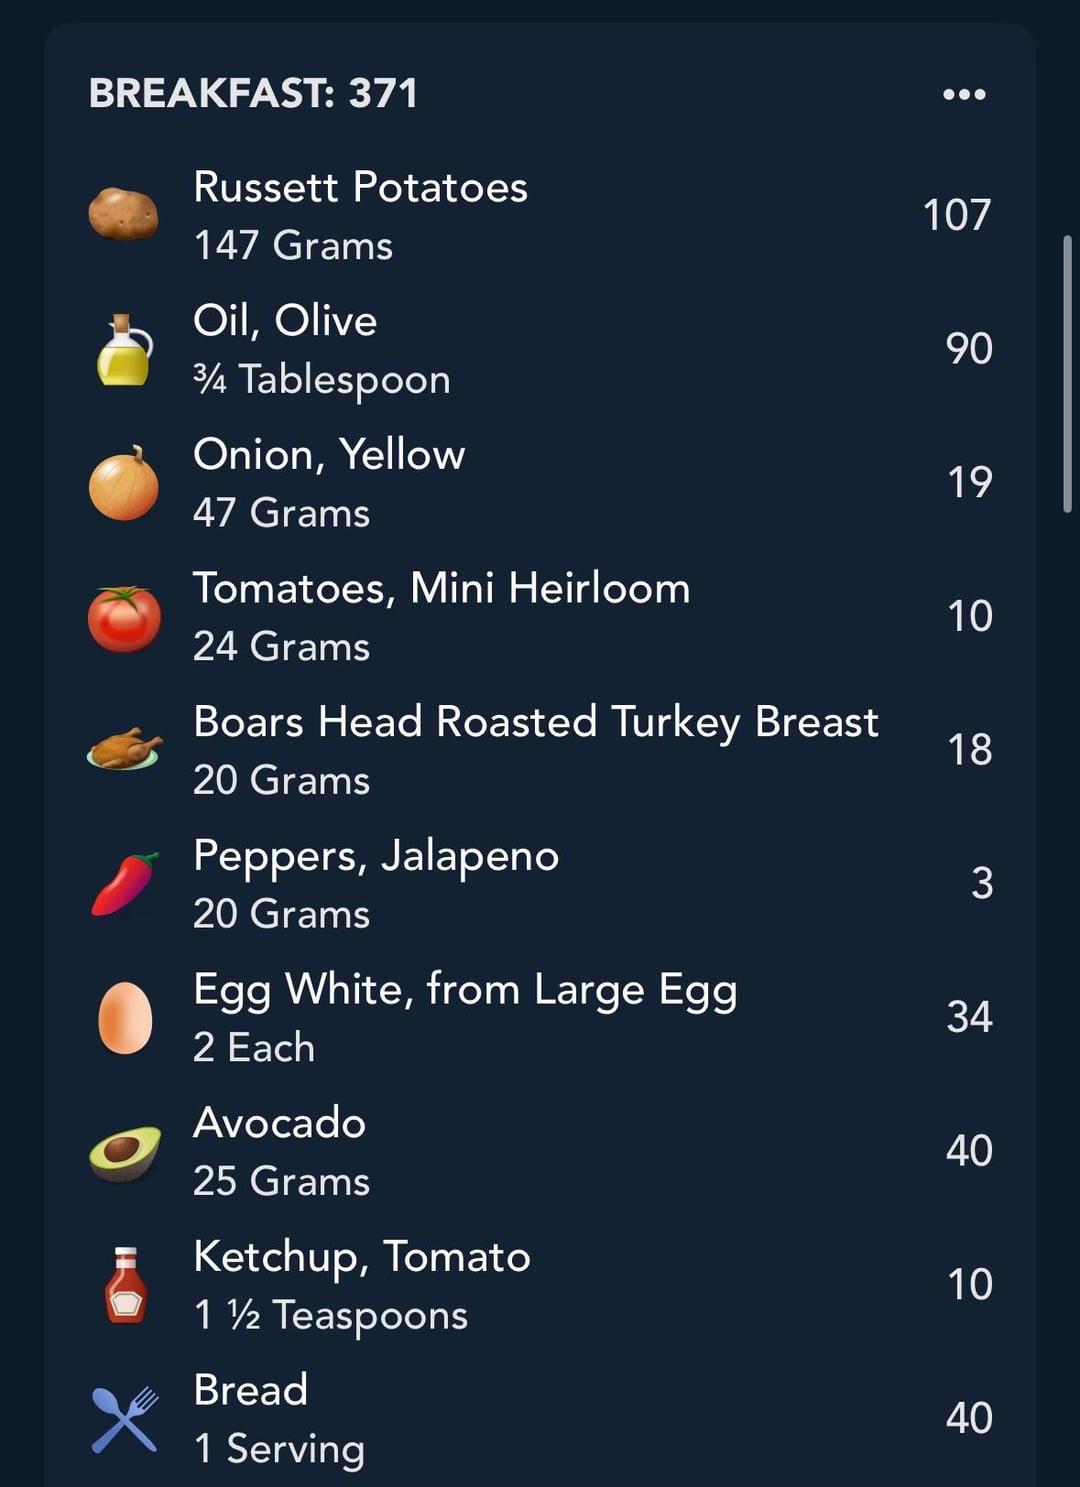Open the Ketchup, Tomato entry text
This screenshot has width=1080, height=1487.
(361, 1257)
